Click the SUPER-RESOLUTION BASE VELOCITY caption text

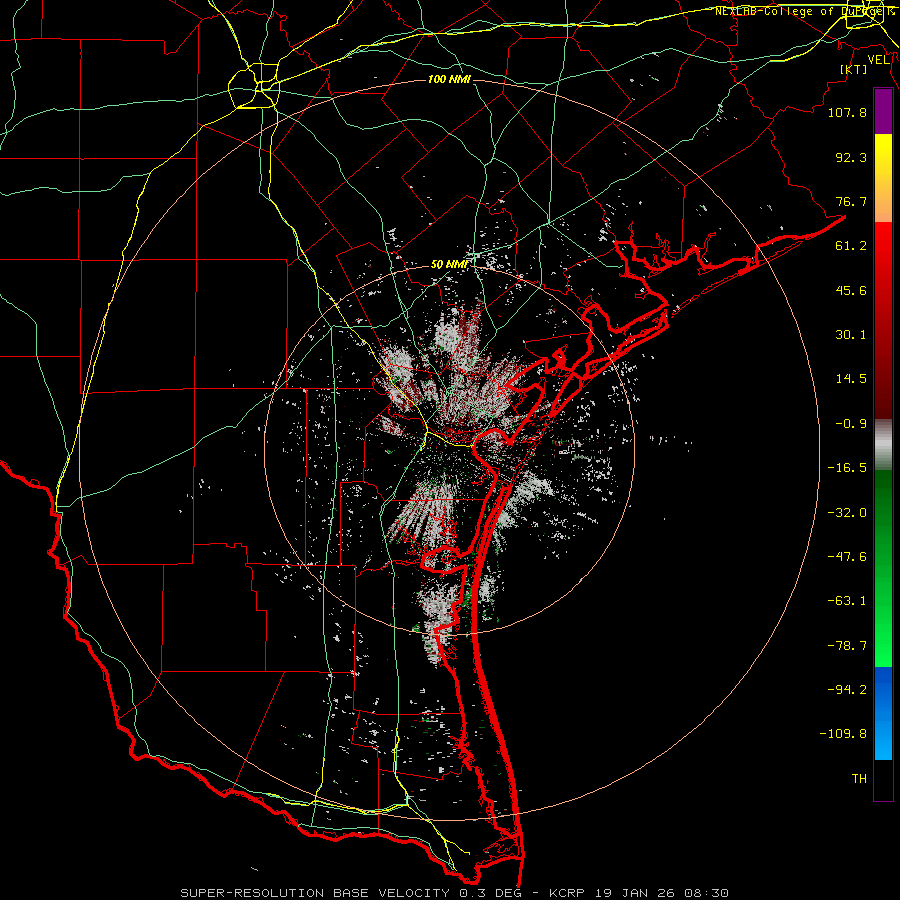[315, 893]
